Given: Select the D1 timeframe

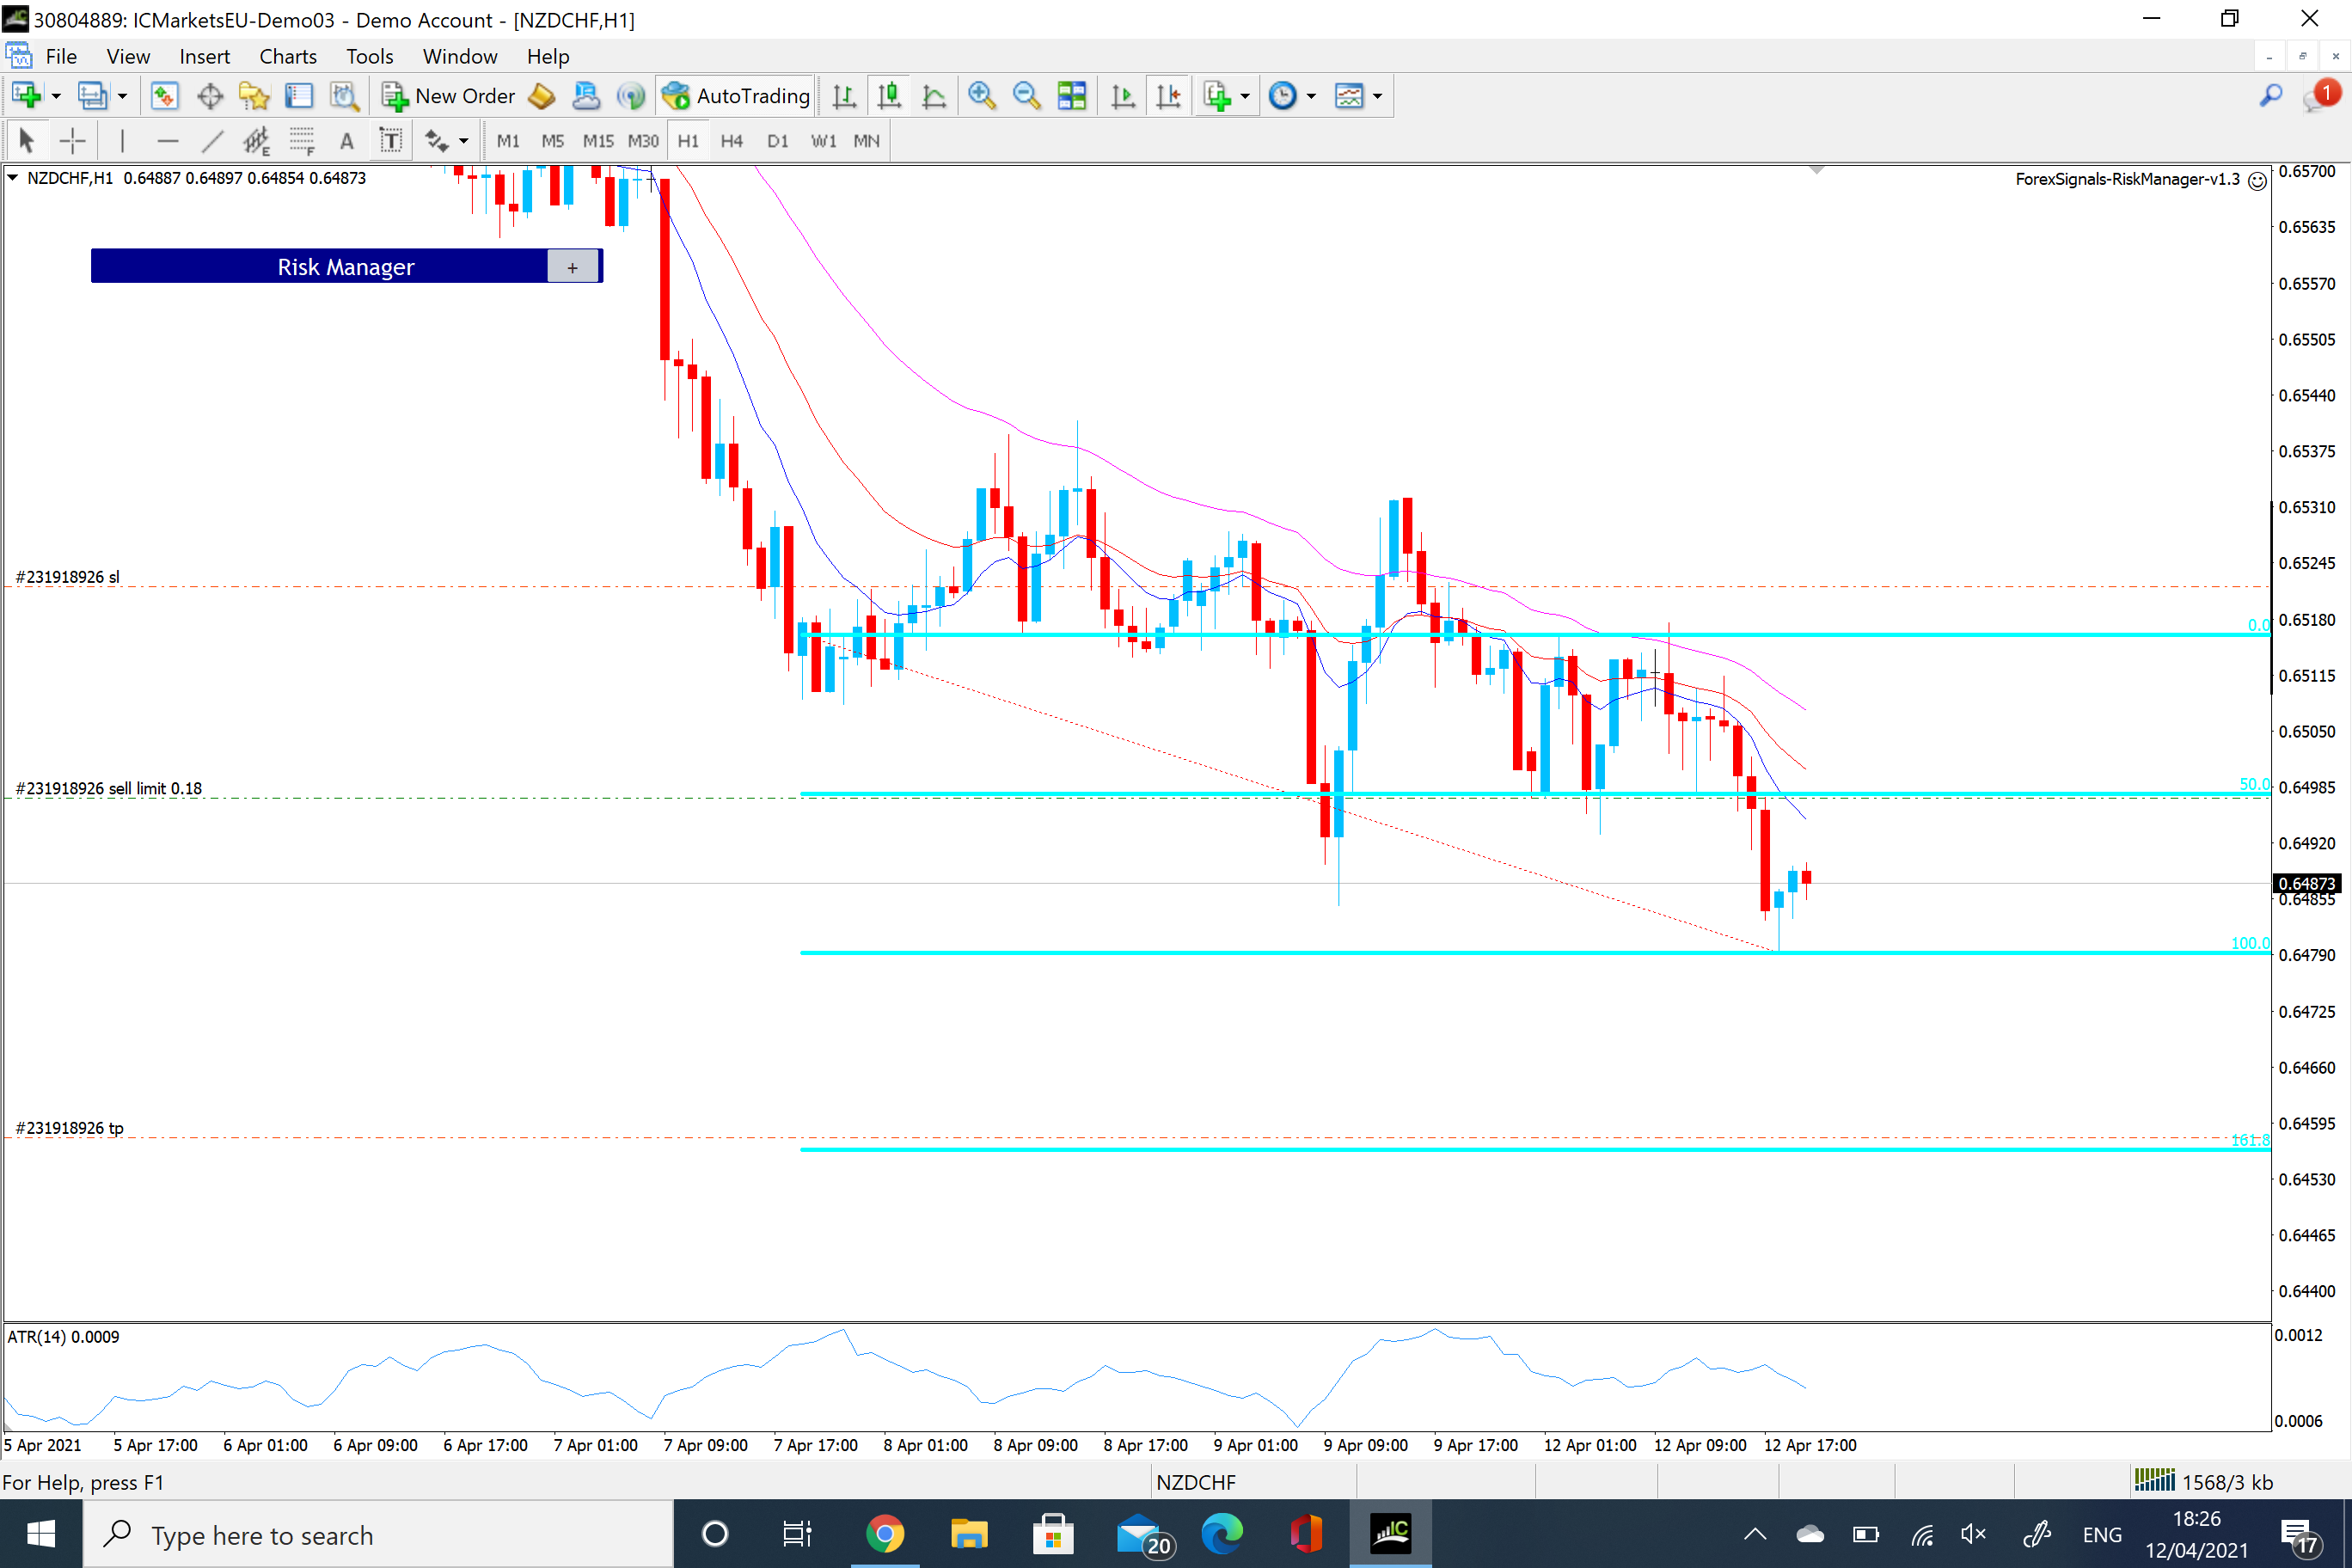Looking at the screenshot, I should [x=778, y=141].
